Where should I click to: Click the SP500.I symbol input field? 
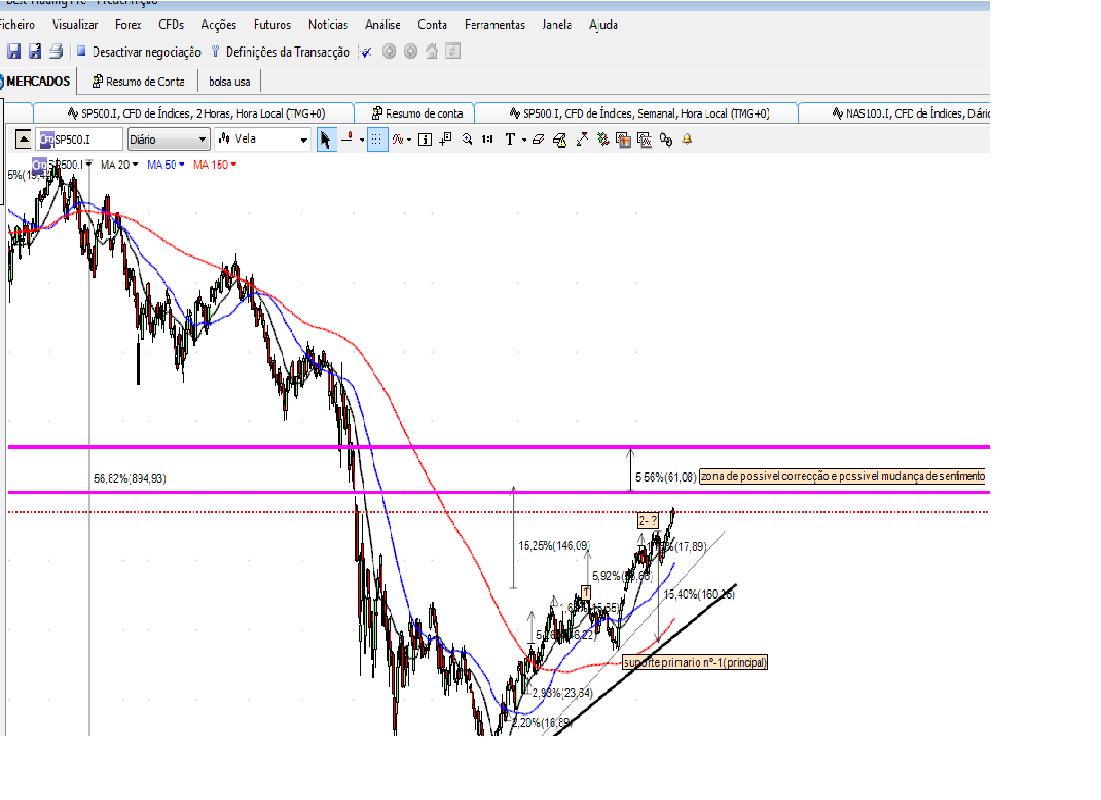(x=79, y=139)
